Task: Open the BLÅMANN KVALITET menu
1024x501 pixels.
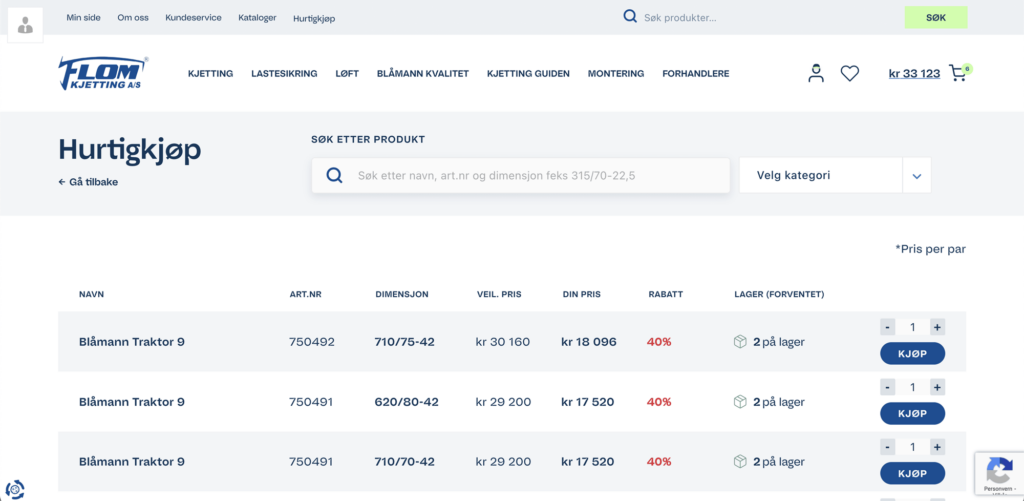Action: pyautogui.click(x=423, y=74)
